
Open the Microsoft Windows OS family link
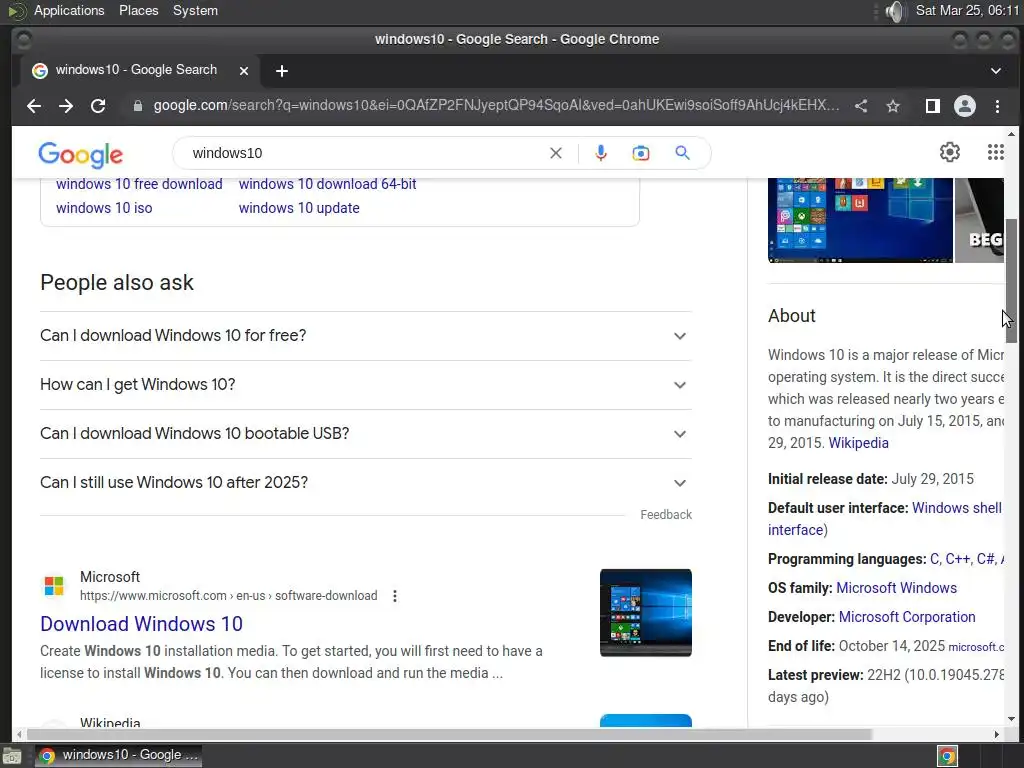pyautogui.click(x=896, y=588)
